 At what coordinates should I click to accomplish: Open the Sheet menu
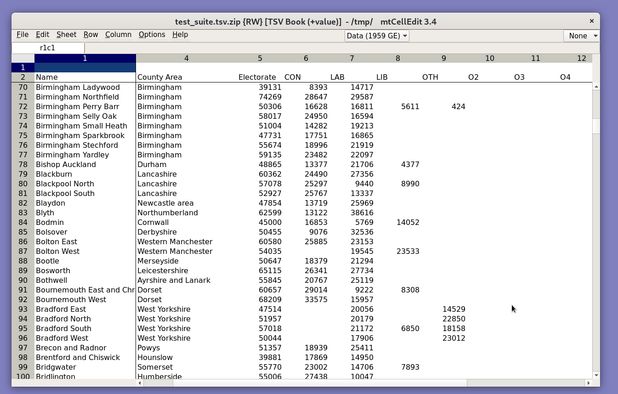pyautogui.click(x=66, y=35)
